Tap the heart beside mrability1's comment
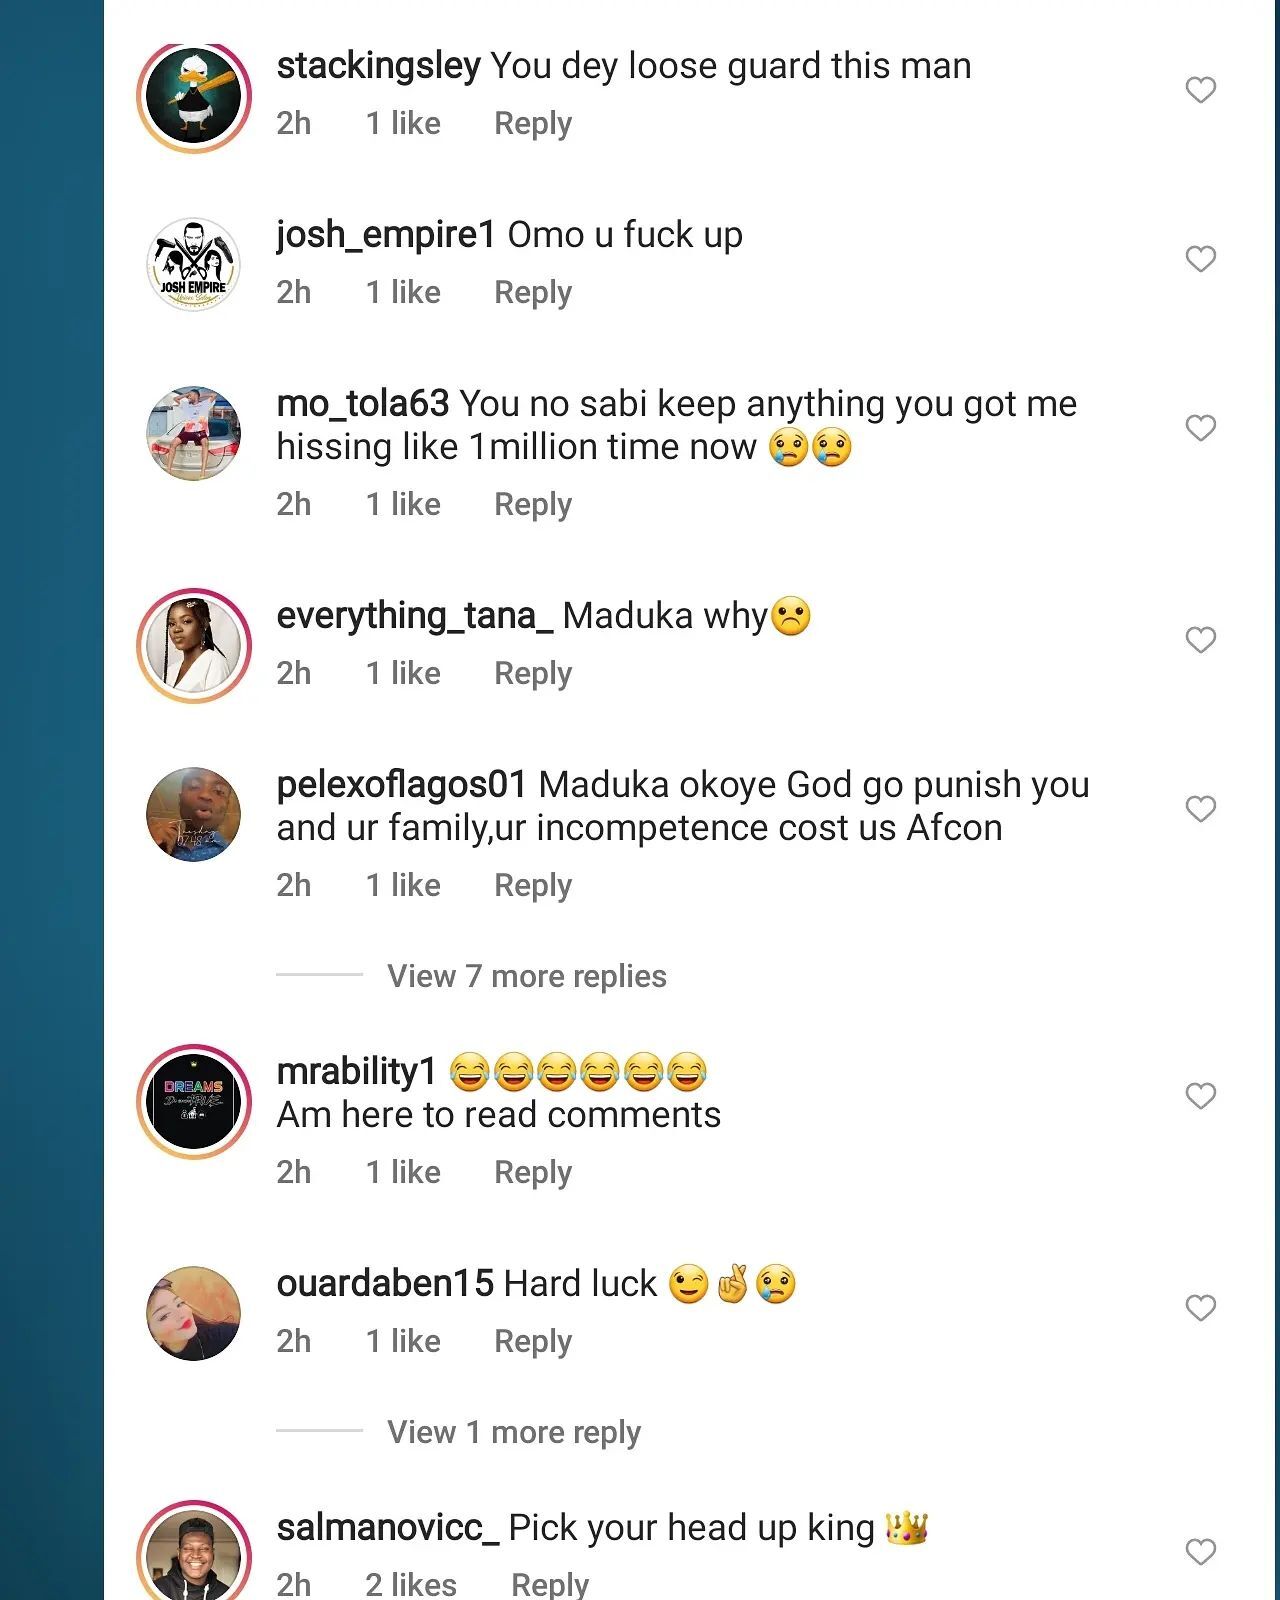The height and width of the screenshot is (1600, 1280). point(1200,1096)
